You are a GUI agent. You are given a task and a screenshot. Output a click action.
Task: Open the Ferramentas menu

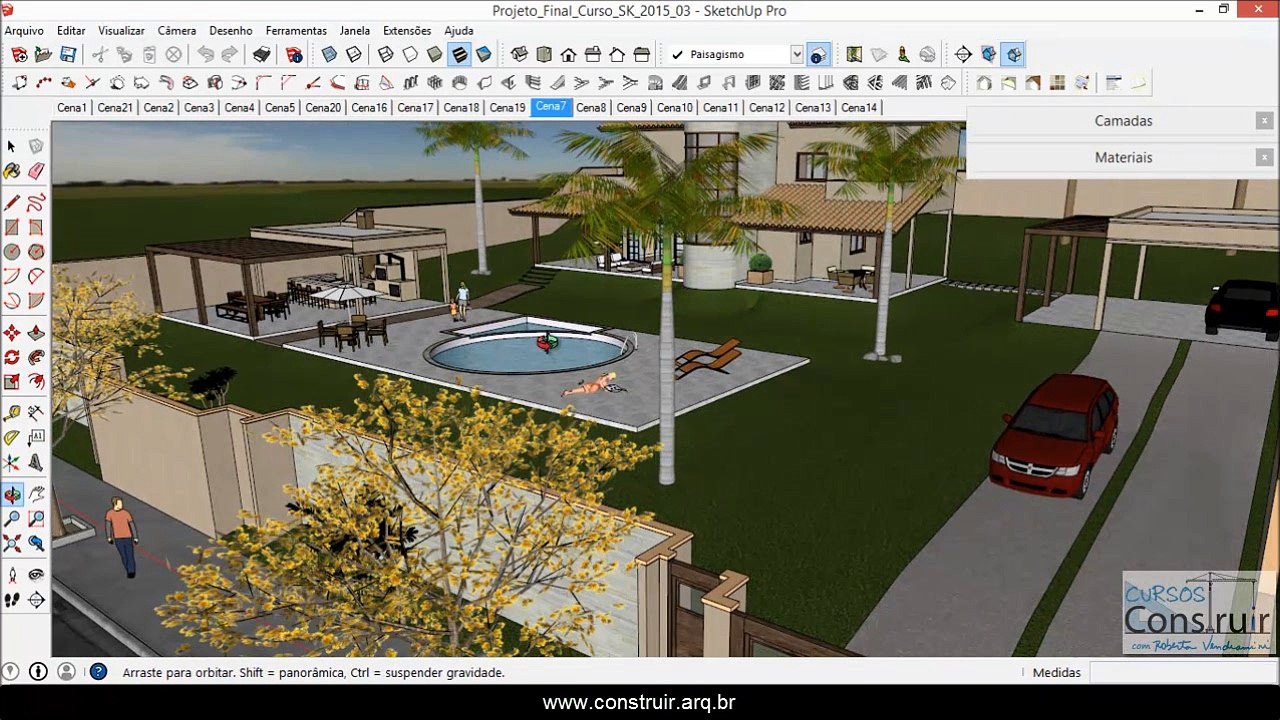(296, 31)
